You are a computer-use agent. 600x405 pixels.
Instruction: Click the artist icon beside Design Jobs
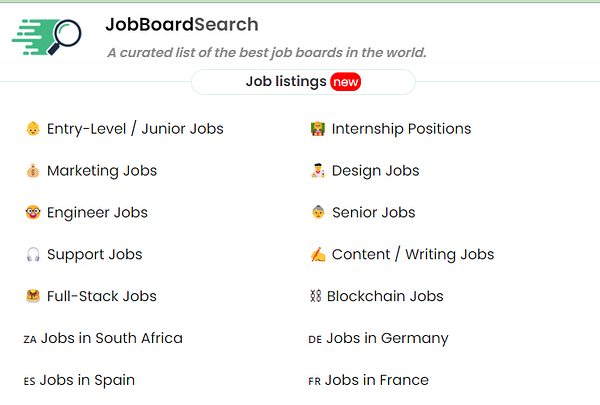[318, 171]
